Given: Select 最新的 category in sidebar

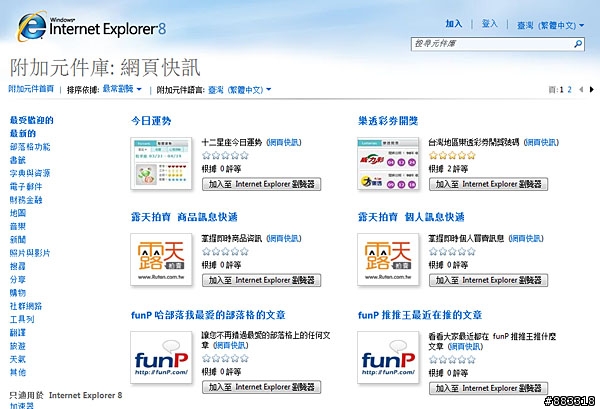Looking at the screenshot, I should 23,134.
